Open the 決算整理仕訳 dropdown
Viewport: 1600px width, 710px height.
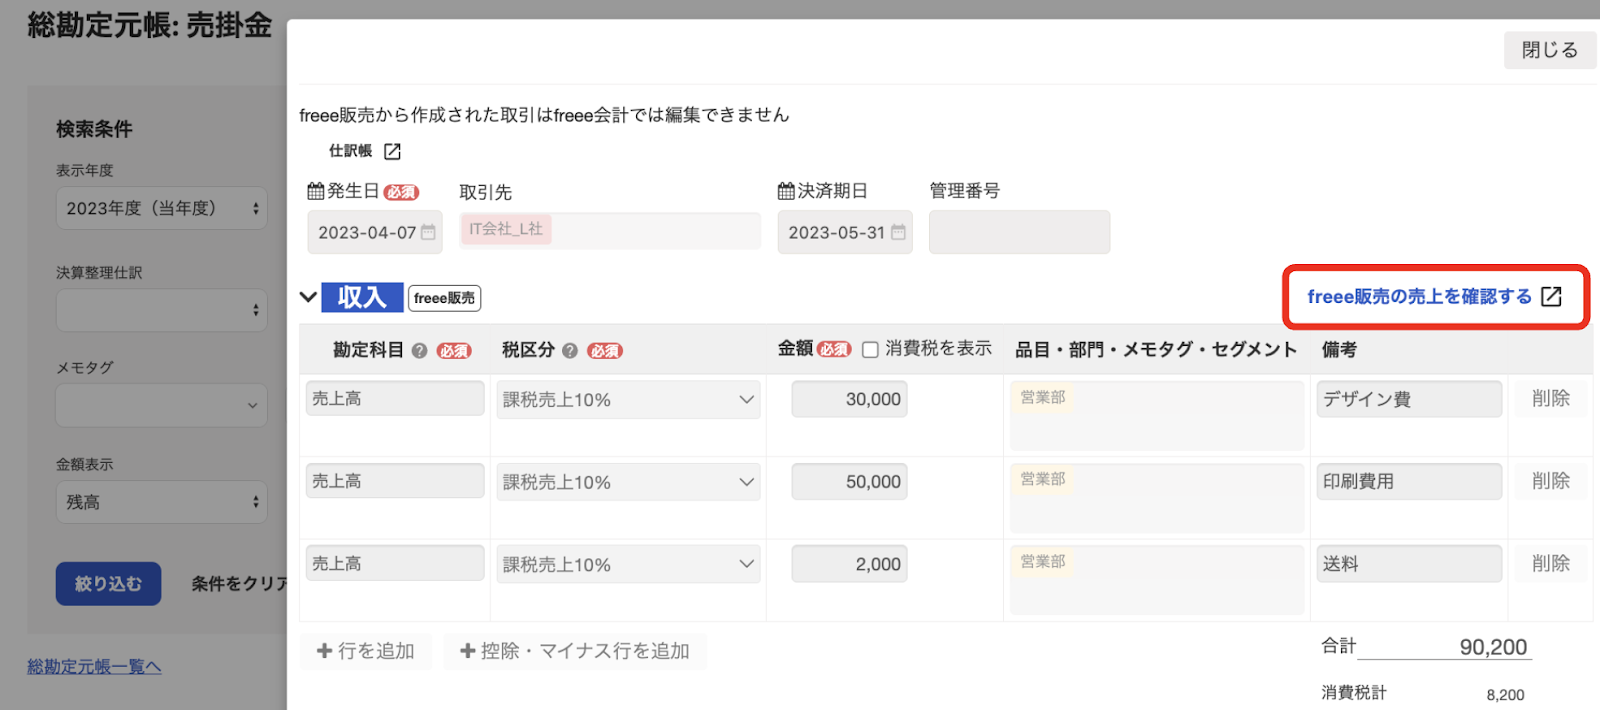[161, 310]
